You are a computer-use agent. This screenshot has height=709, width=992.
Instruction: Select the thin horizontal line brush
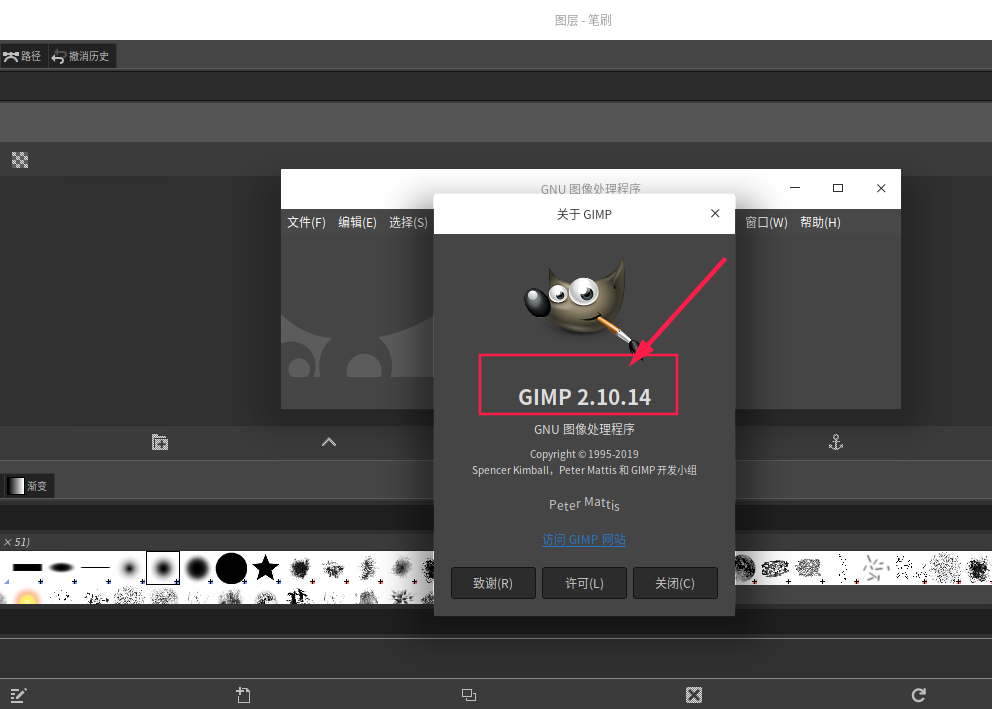96,567
